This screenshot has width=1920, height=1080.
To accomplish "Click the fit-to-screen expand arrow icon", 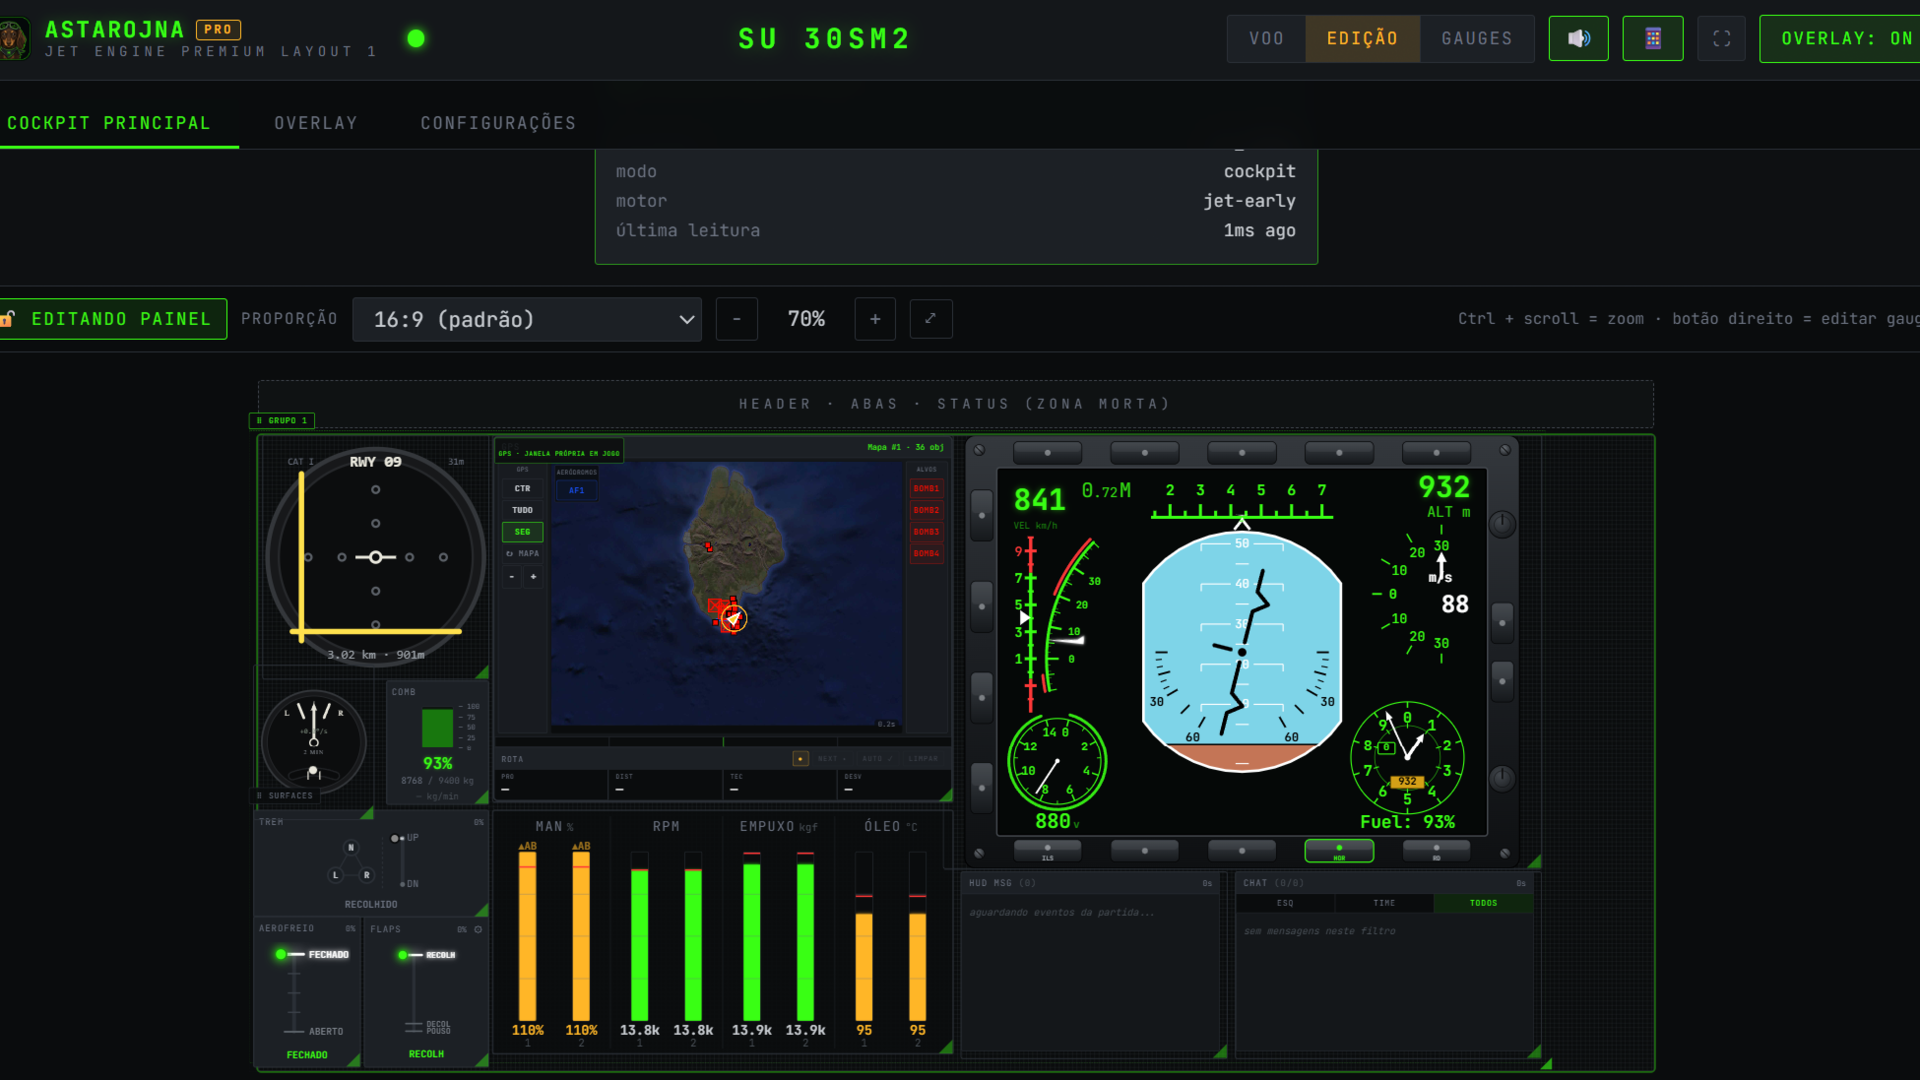I will coord(930,319).
